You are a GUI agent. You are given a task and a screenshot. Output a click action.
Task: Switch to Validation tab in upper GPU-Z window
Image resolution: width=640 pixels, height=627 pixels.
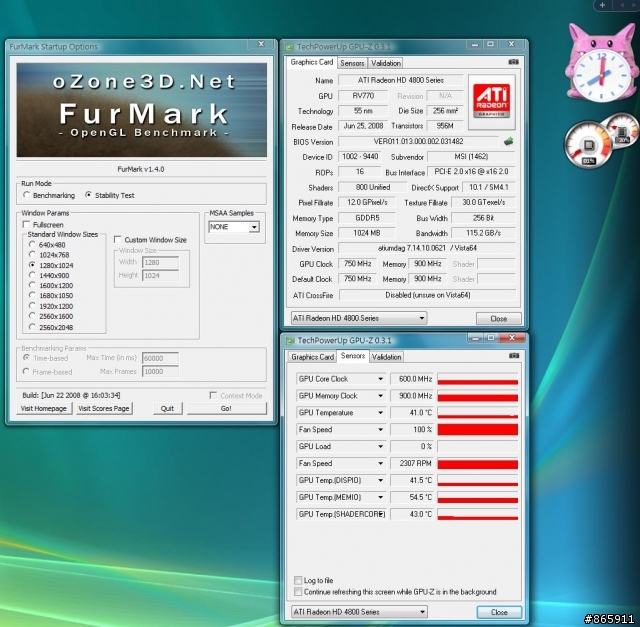tap(386, 63)
